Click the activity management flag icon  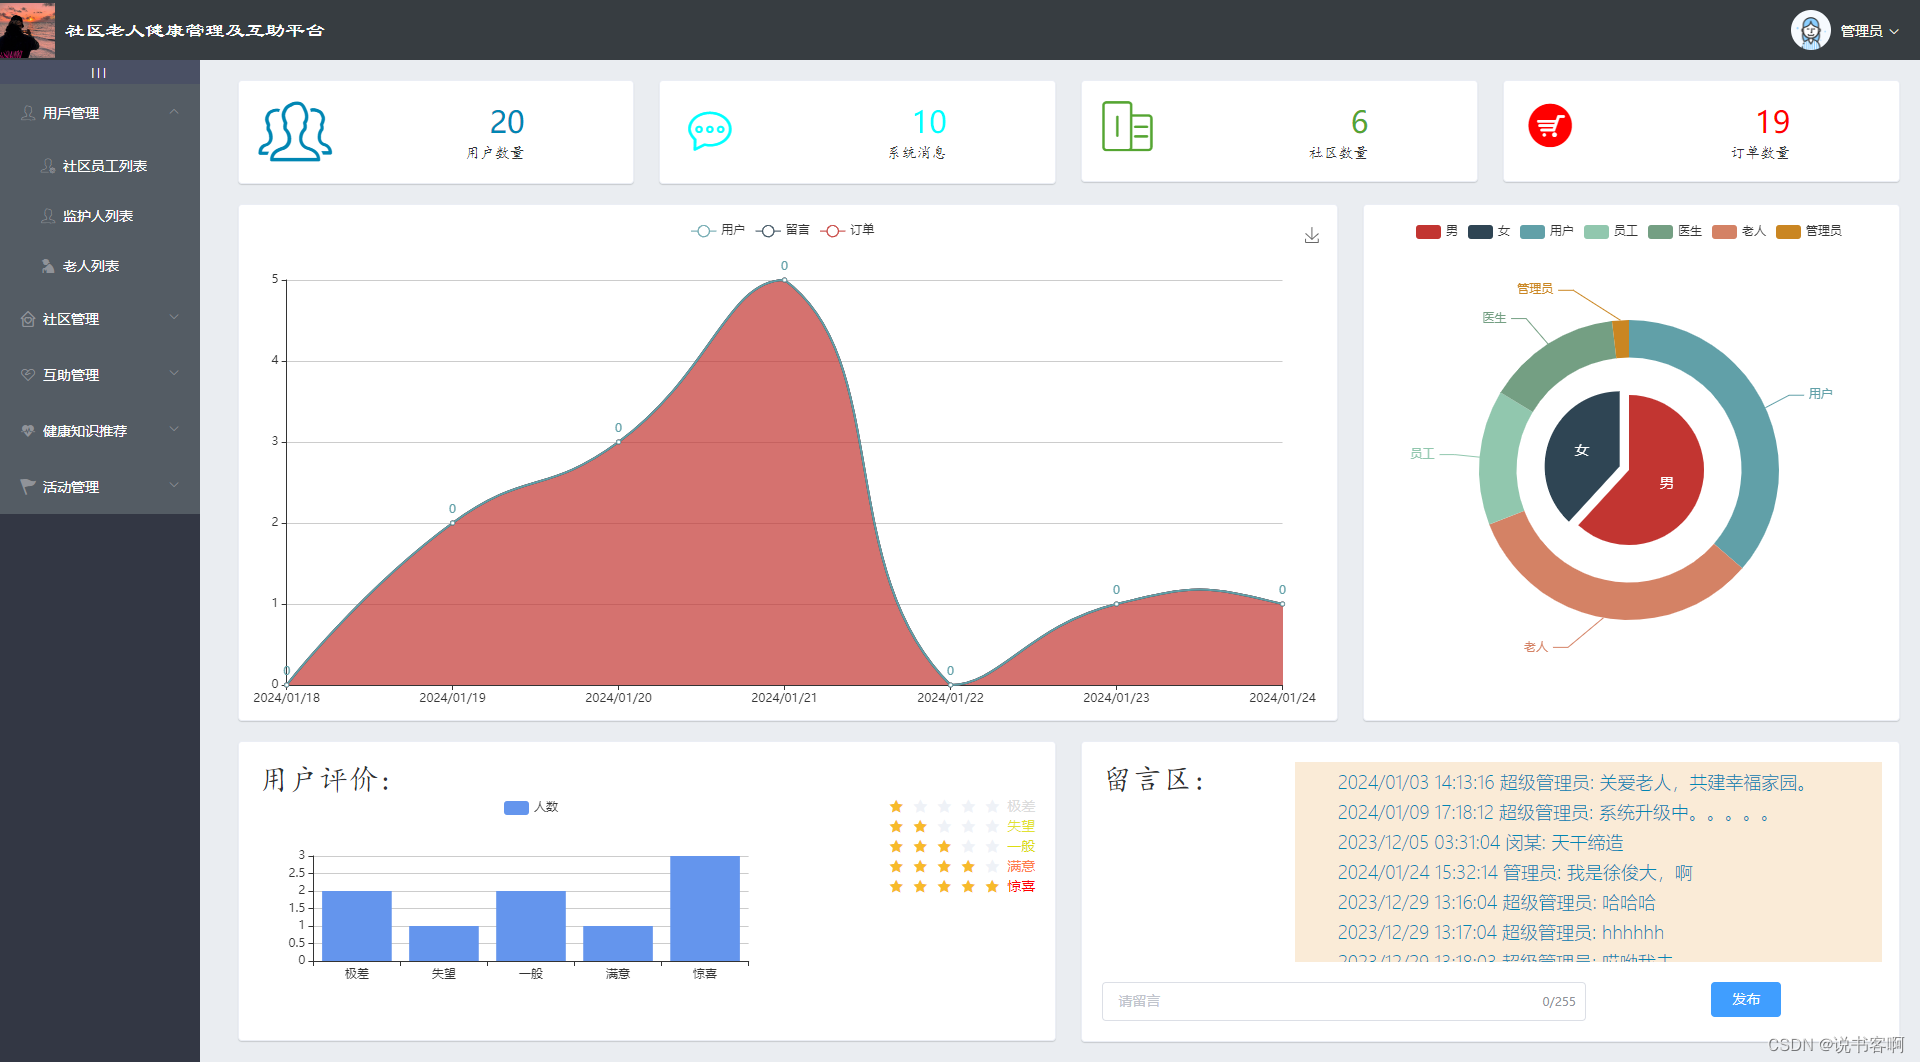[x=28, y=487]
